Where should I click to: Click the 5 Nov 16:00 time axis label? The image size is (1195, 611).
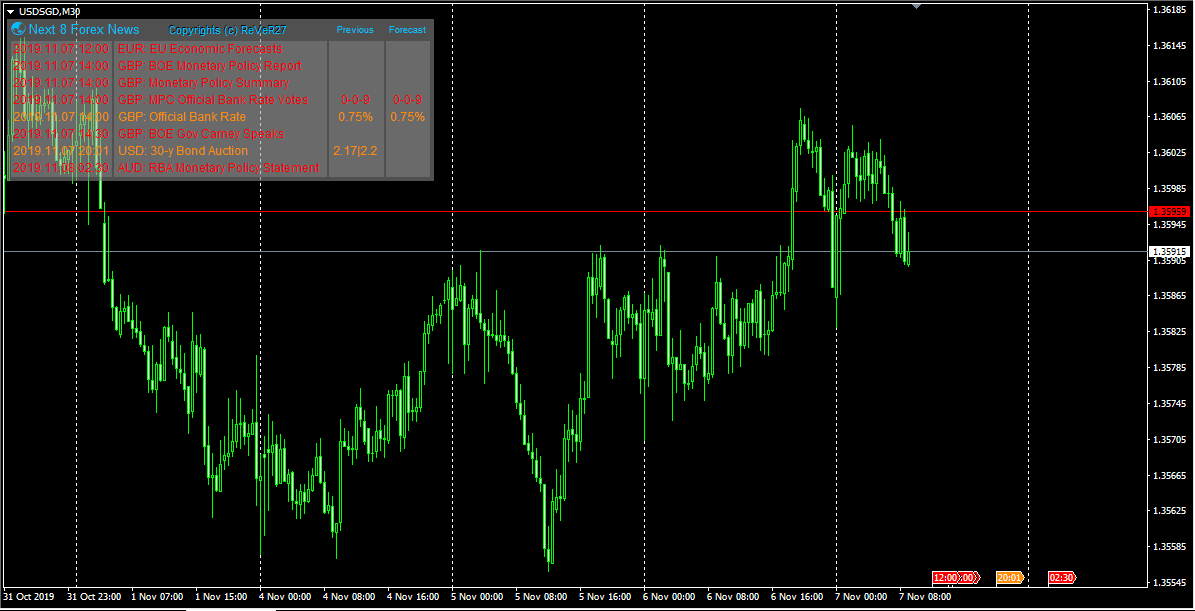point(605,597)
